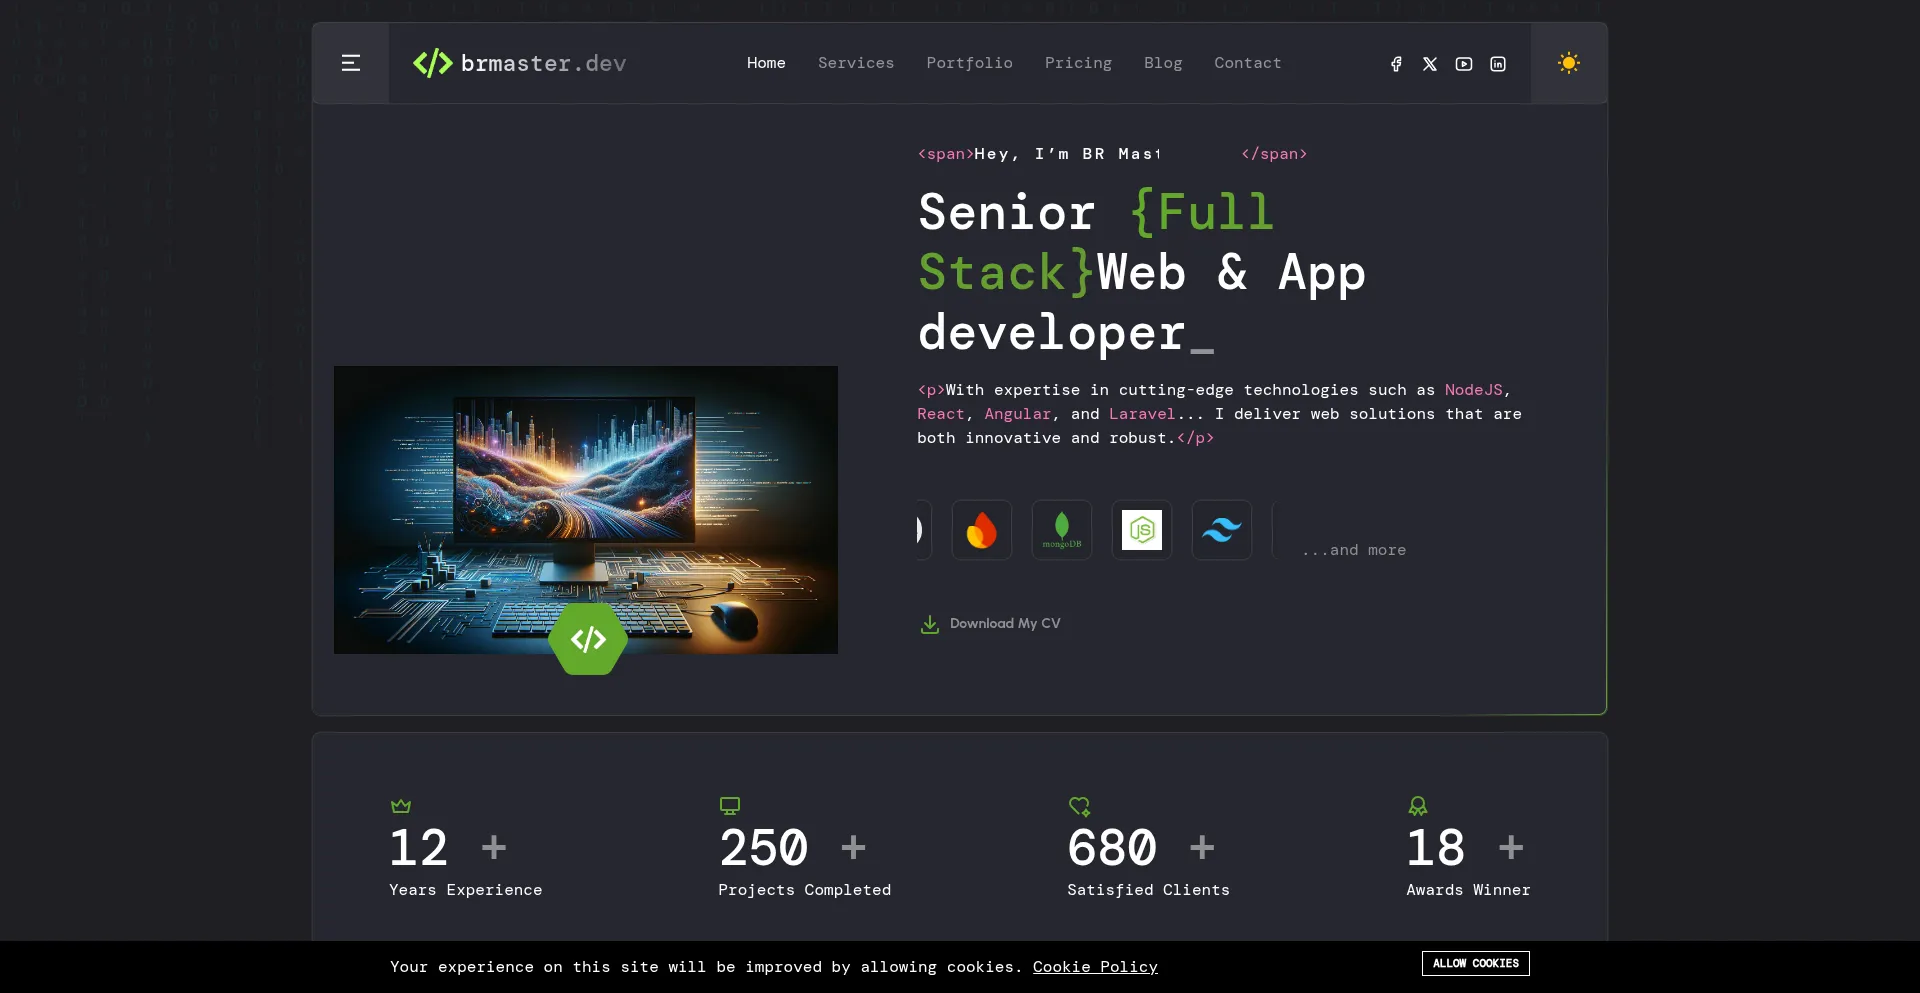Open the Facebook profile icon
1920x993 pixels.
1396,64
